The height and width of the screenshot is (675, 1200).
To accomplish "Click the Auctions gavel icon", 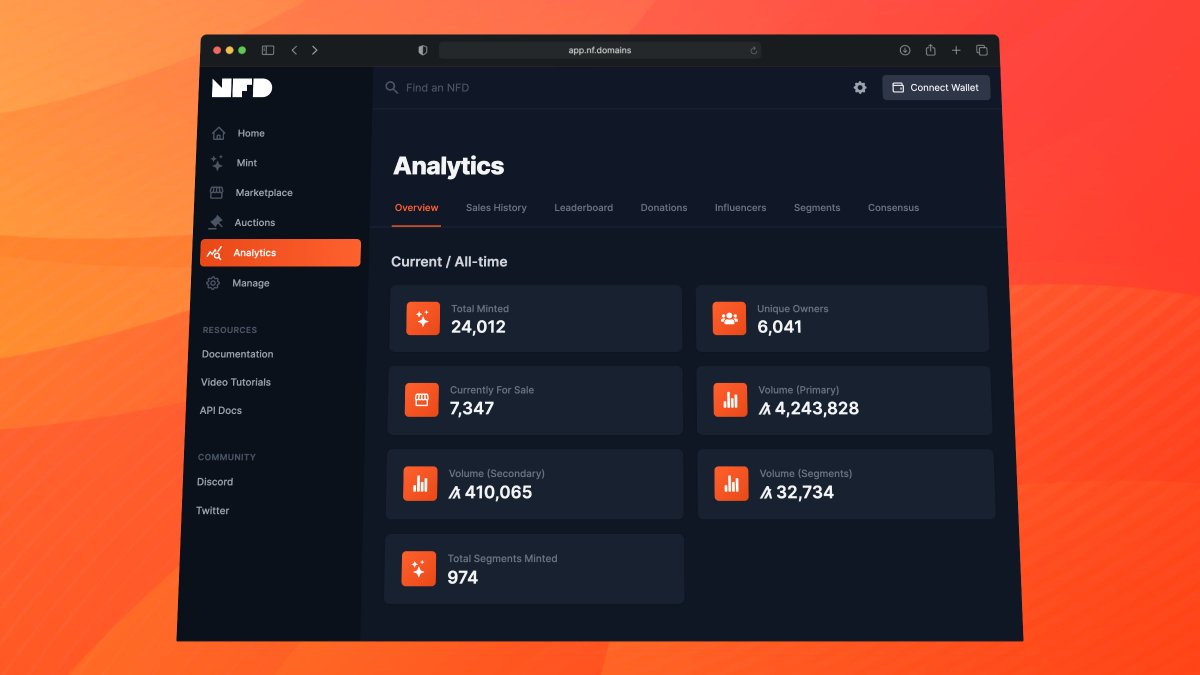I will coord(215,223).
